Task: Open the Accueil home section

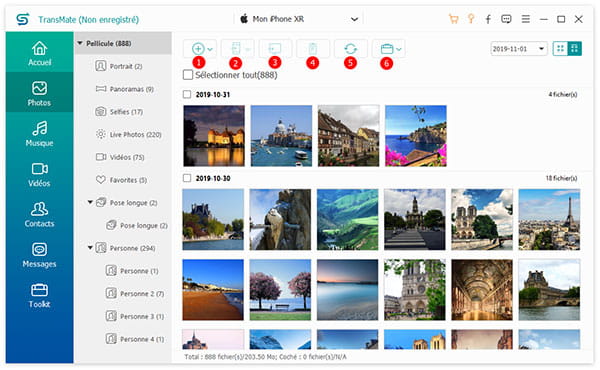Action: (x=39, y=52)
